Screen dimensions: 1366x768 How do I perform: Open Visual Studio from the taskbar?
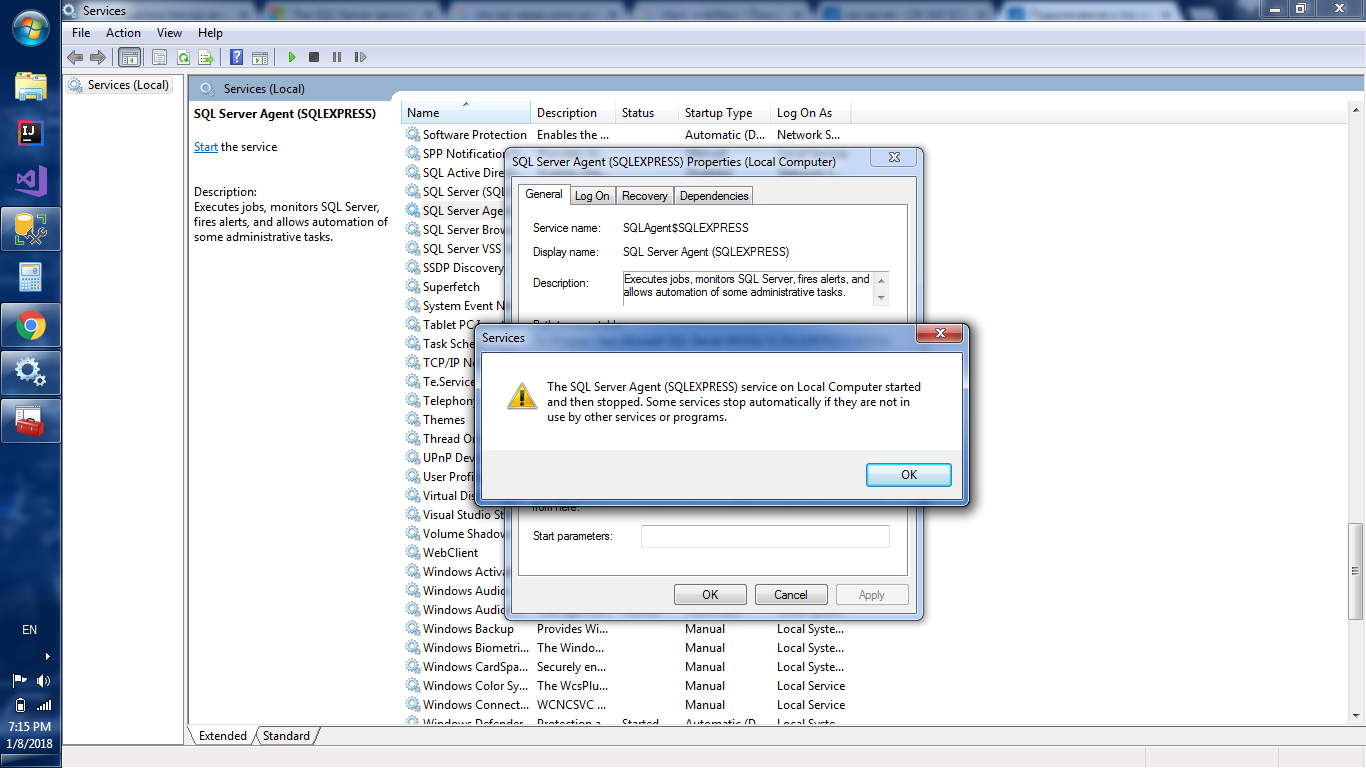click(x=31, y=181)
